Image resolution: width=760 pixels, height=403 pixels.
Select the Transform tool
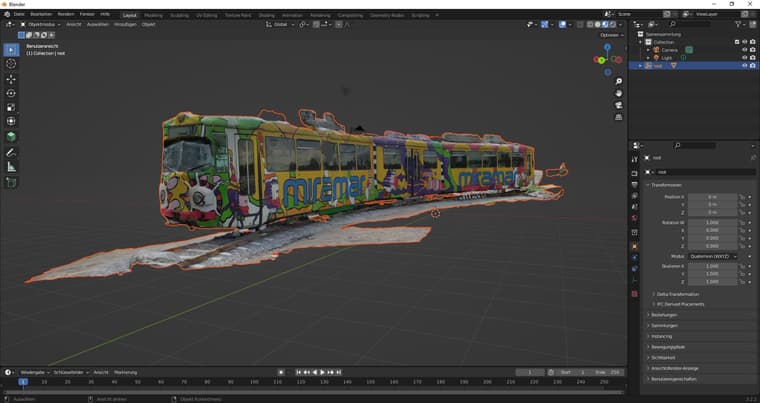pos(11,121)
